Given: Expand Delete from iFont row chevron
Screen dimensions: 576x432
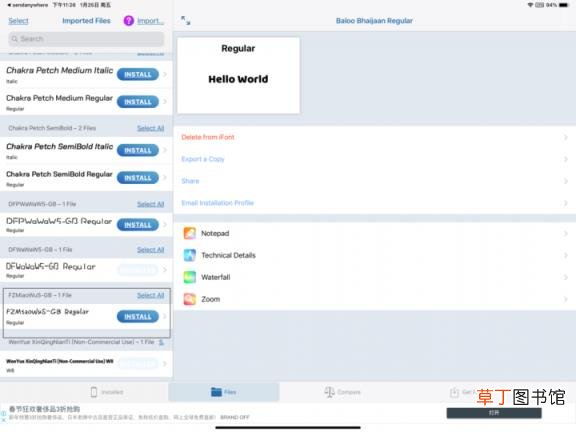Looking at the screenshot, I should [x=566, y=137].
